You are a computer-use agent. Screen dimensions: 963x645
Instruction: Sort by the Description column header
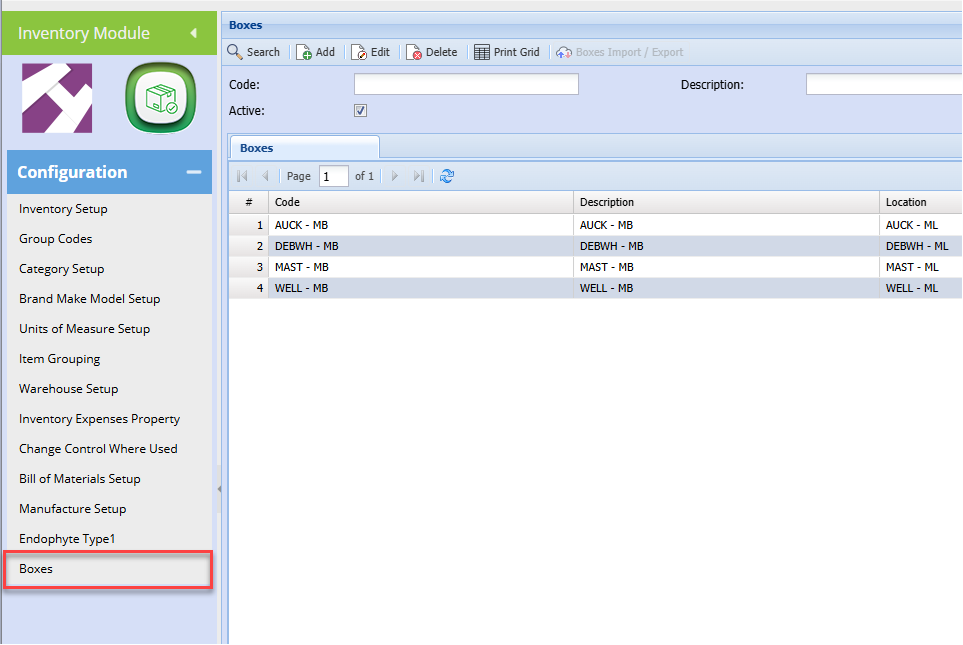607,202
